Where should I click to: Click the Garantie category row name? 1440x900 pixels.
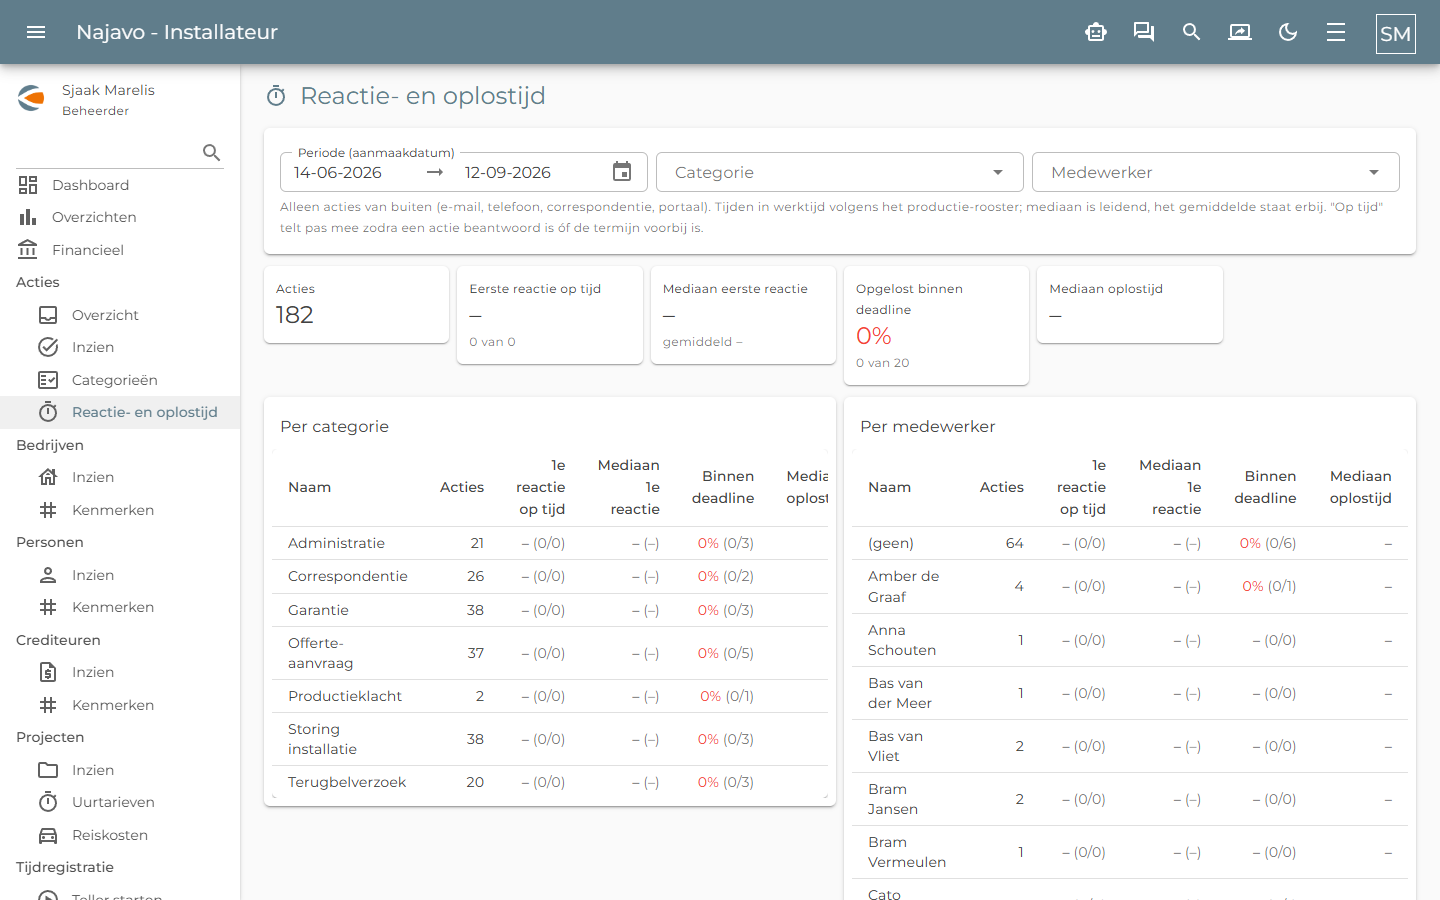pos(318,610)
